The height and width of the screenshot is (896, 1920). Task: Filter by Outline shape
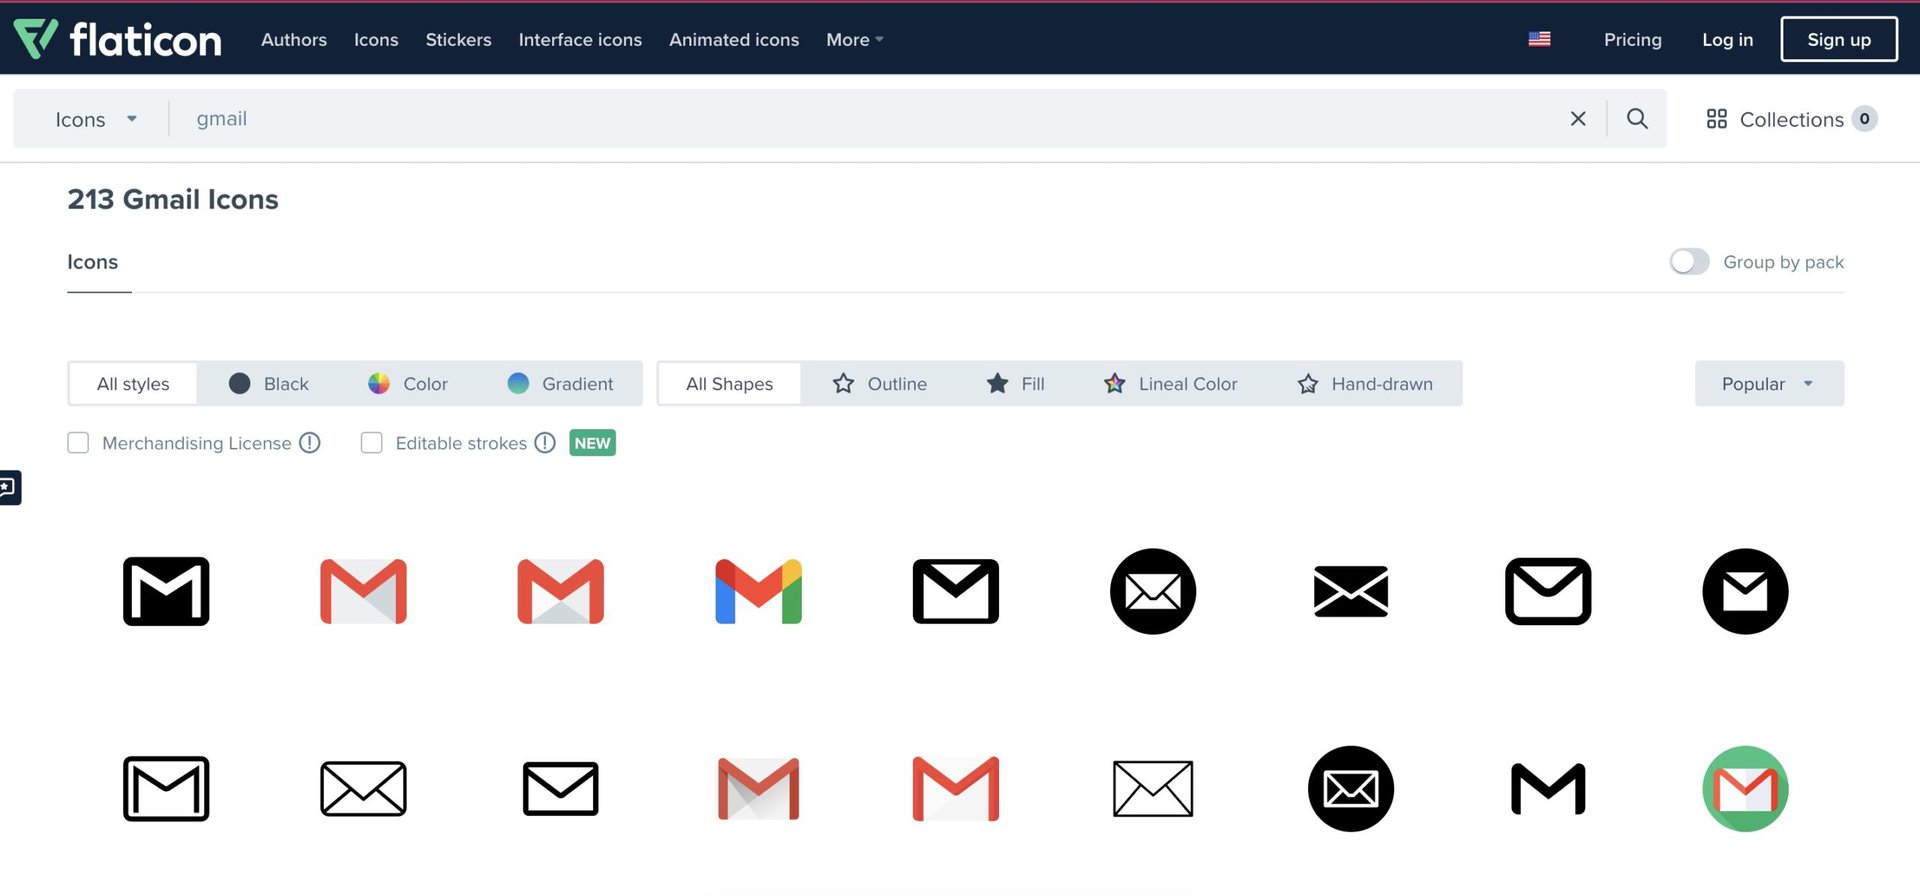[880, 383]
